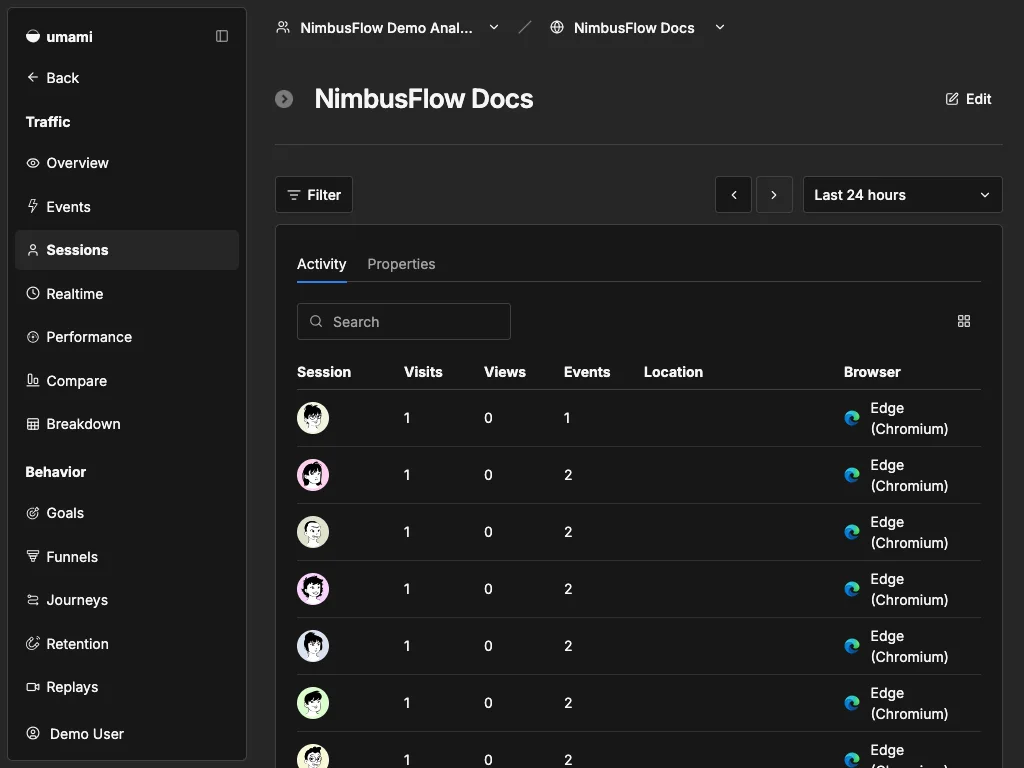Click the Traffic section heading
Image resolution: width=1024 pixels, height=768 pixels.
48,121
